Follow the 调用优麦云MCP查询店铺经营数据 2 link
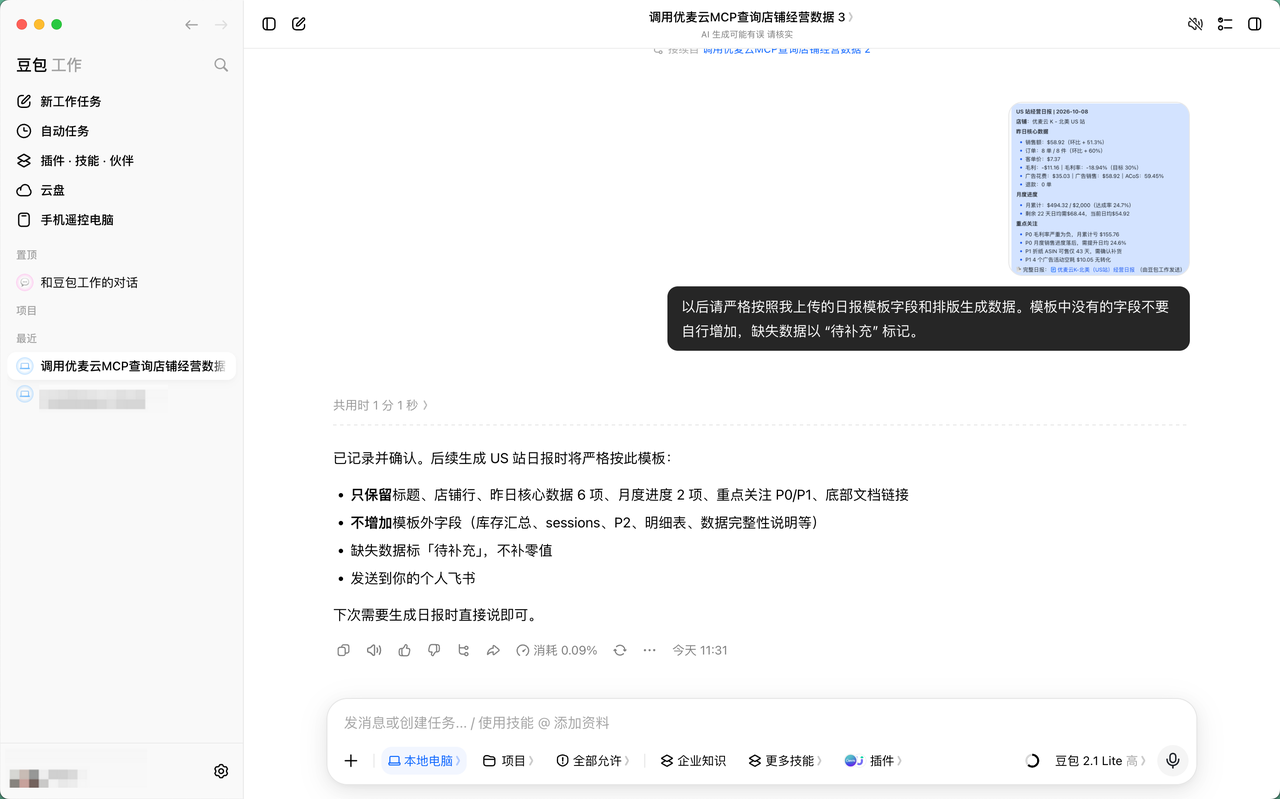1280x799 pixels. [x=786, y=50]
